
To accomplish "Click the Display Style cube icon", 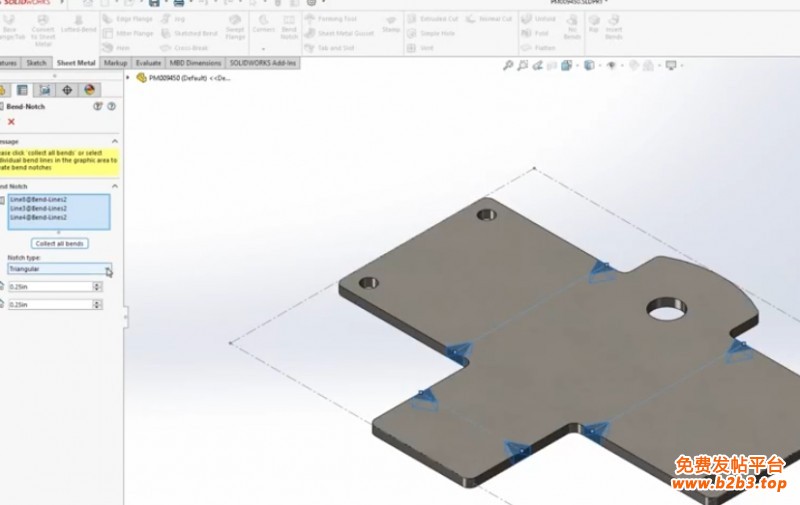I will pos(589,65).
